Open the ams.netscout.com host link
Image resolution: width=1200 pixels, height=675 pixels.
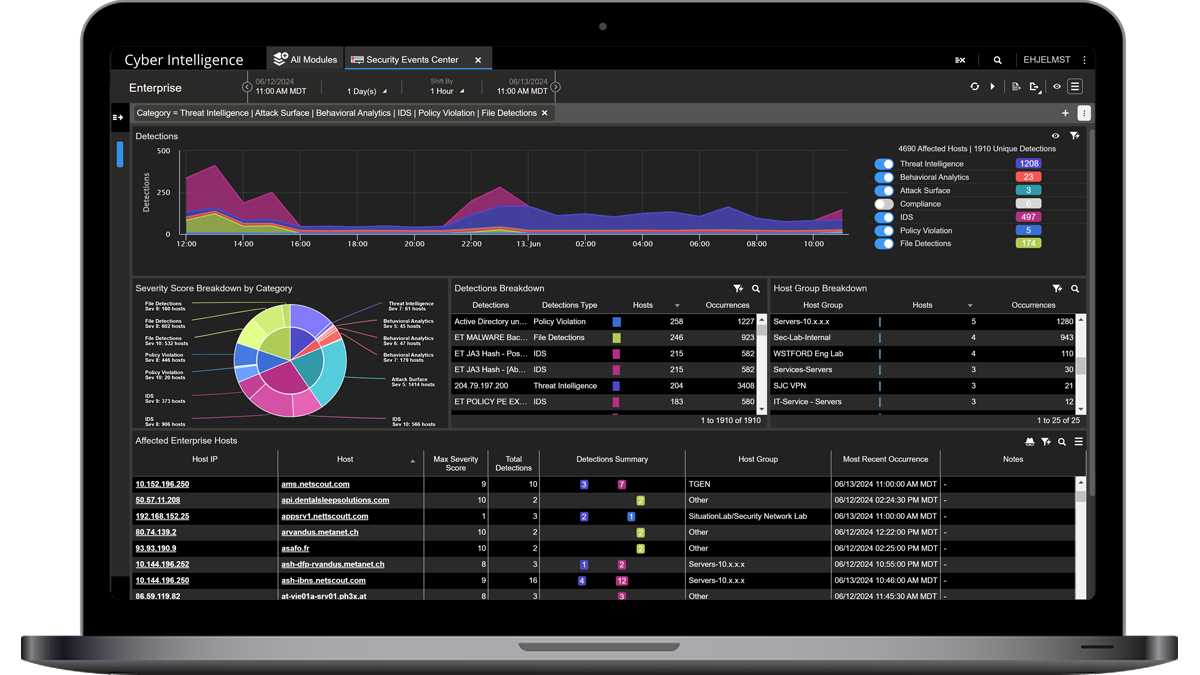pos(315,484)
